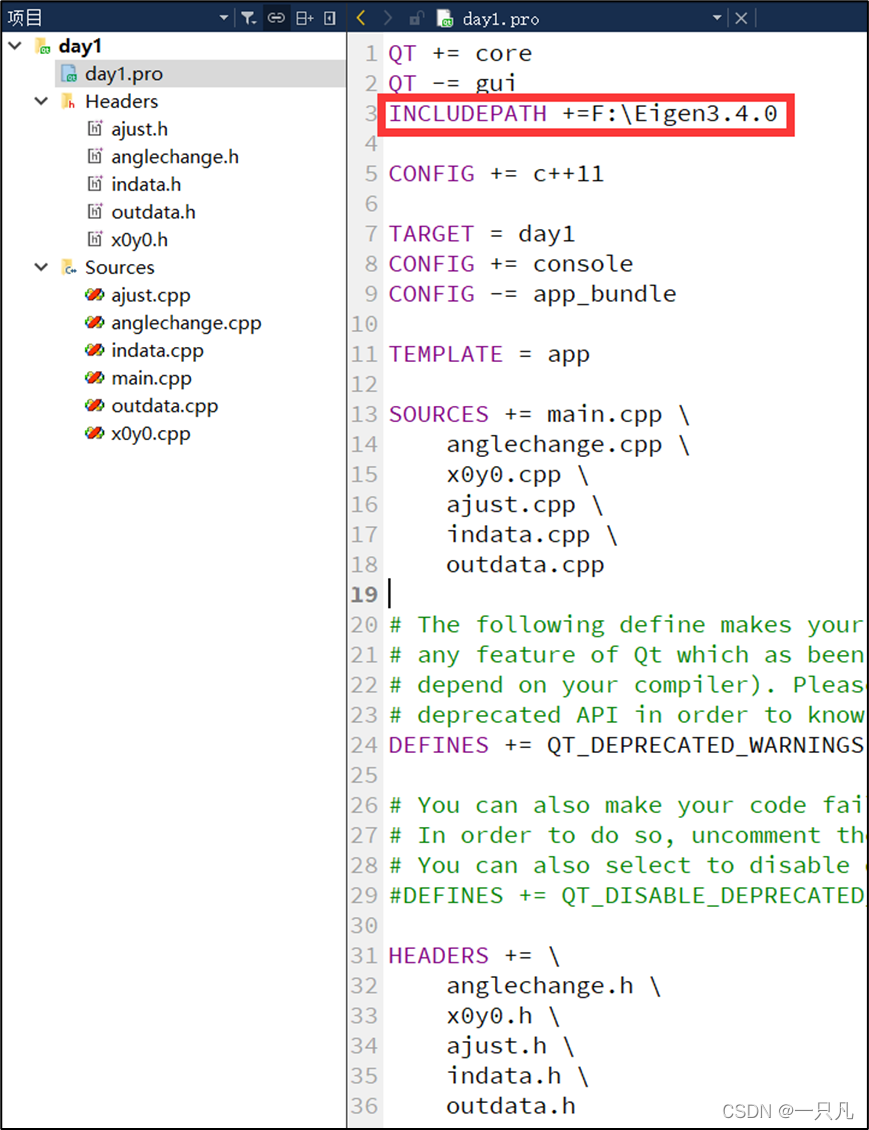Image resolution: width=869 pixels, height=1130 pixels.
Task: Close the day1.pro document
Action: tap(741, 18)
